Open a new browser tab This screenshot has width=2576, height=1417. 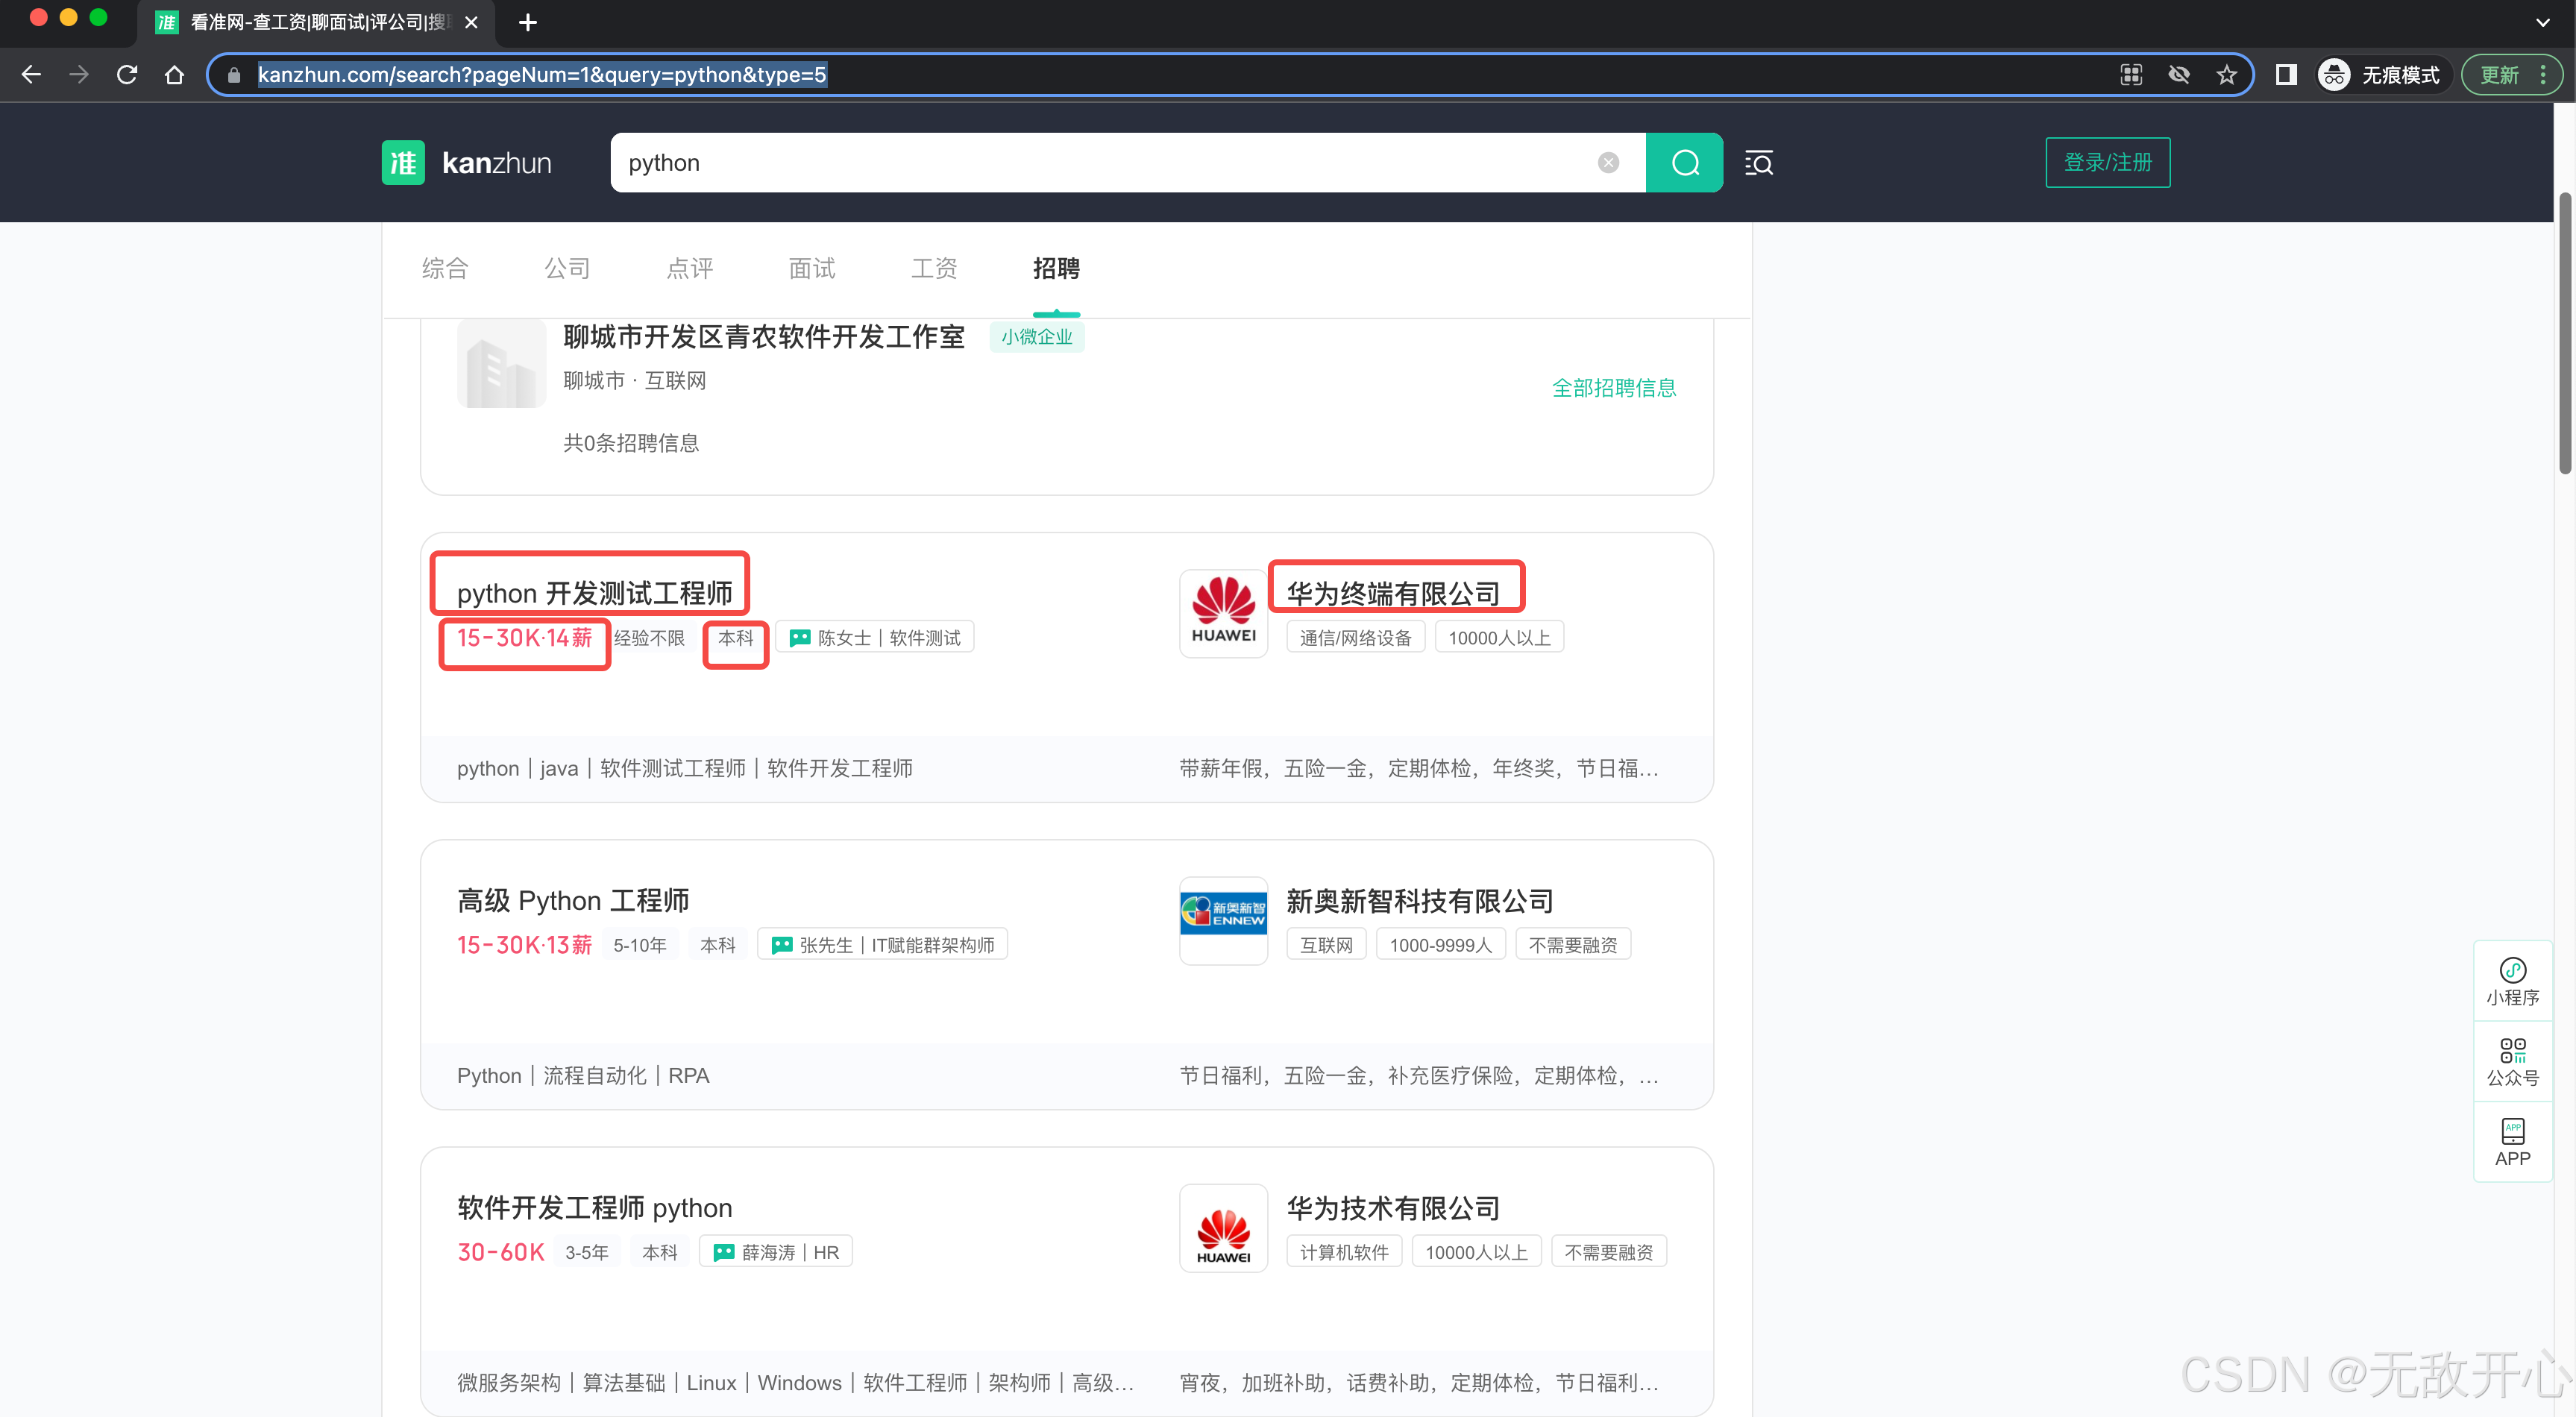click(x=528, y=22)
